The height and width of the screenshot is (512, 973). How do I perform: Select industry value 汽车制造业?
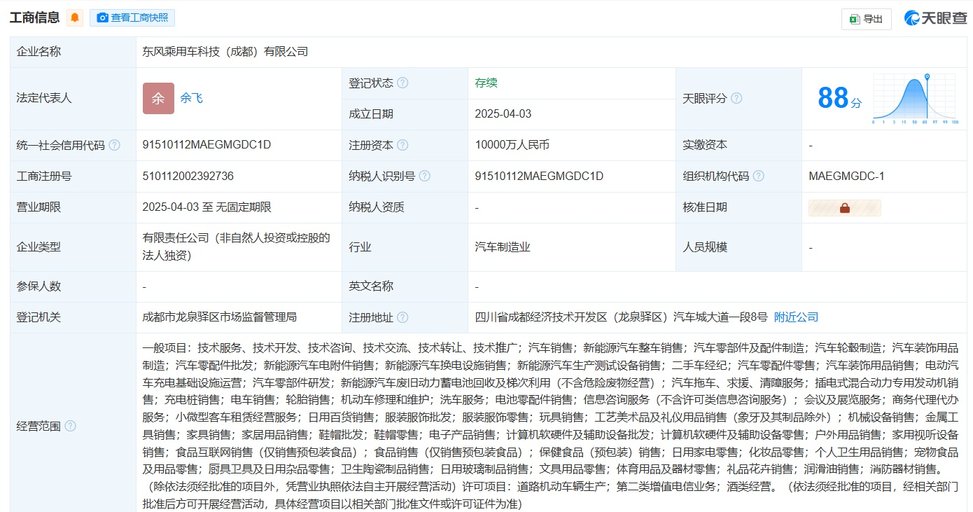coord(503,247)
